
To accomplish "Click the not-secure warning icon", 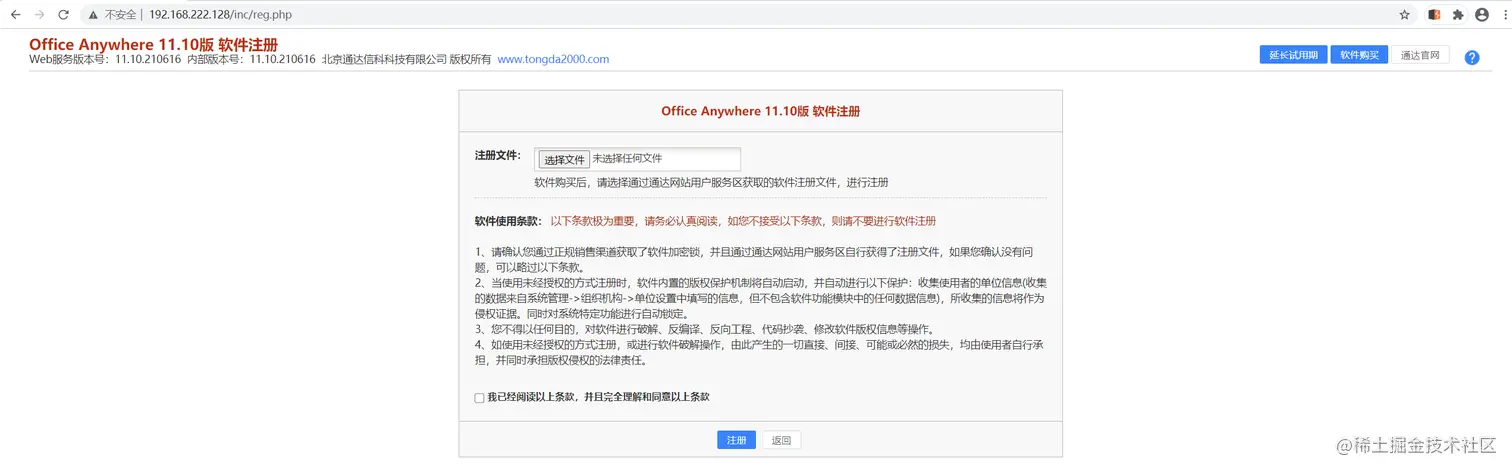I will 93,15.
